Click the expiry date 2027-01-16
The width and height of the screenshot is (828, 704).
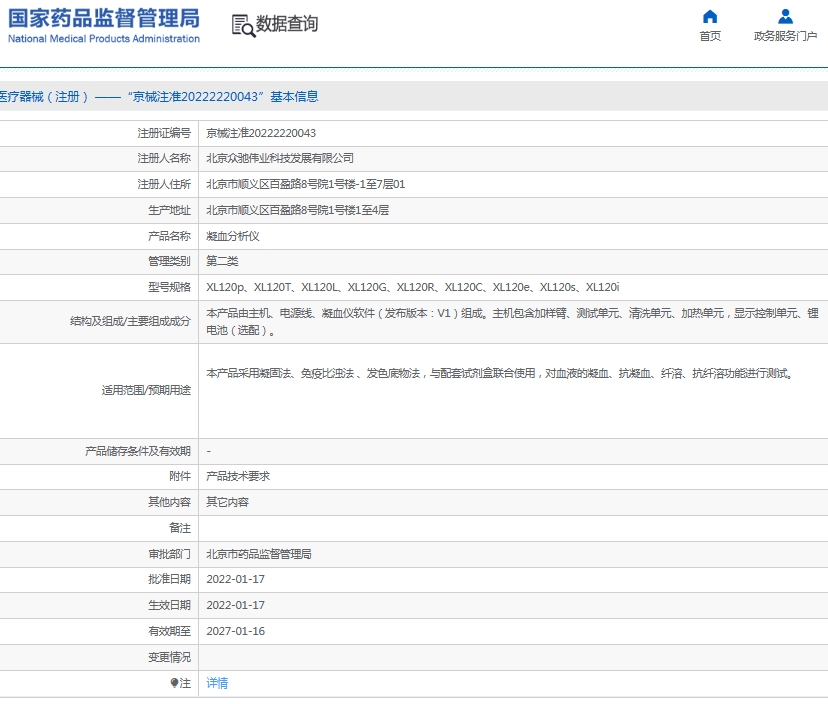coord(235,631)
